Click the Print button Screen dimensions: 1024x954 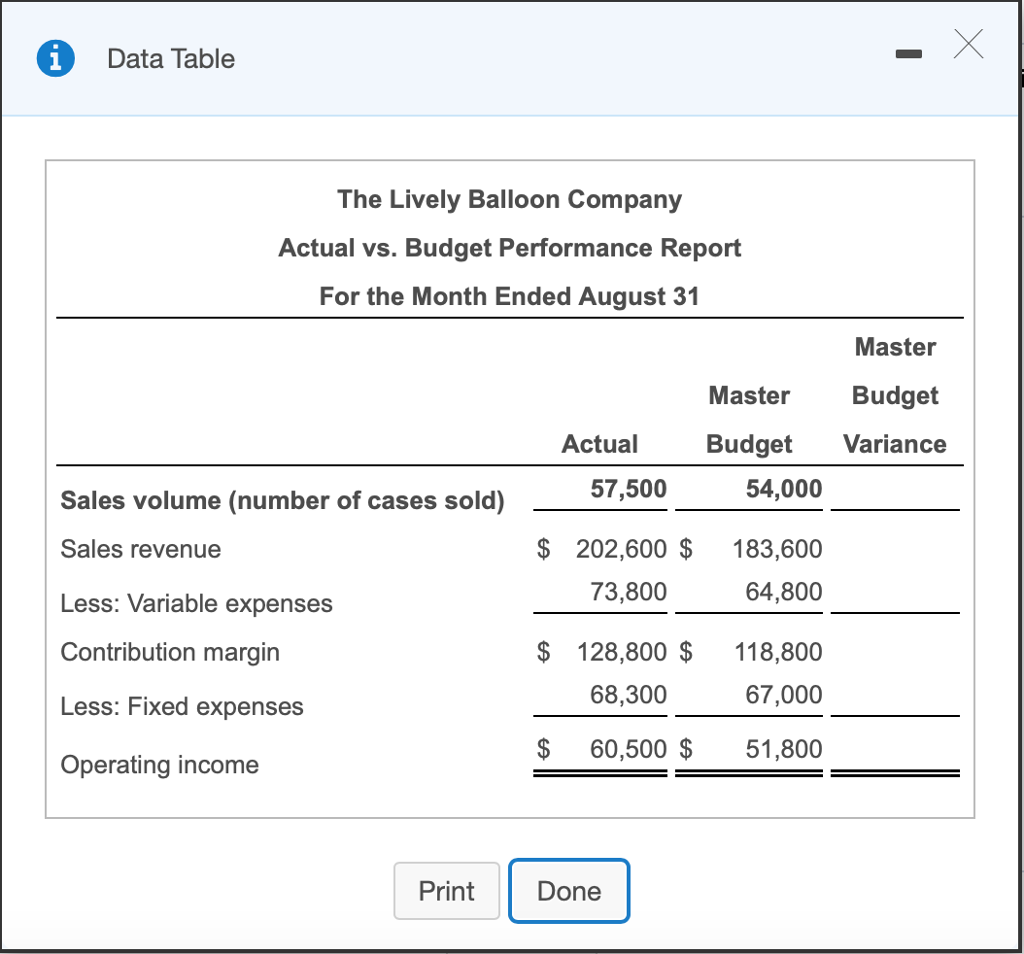tap(447, 891)
